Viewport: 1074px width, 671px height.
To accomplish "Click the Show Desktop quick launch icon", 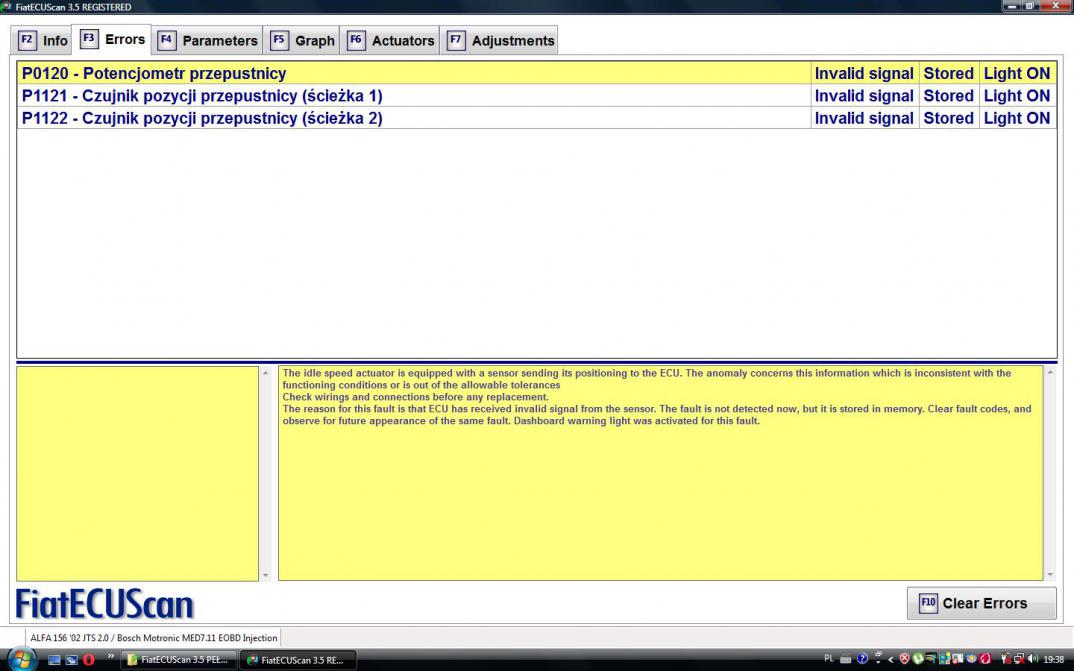I will [x=54, y=660].
